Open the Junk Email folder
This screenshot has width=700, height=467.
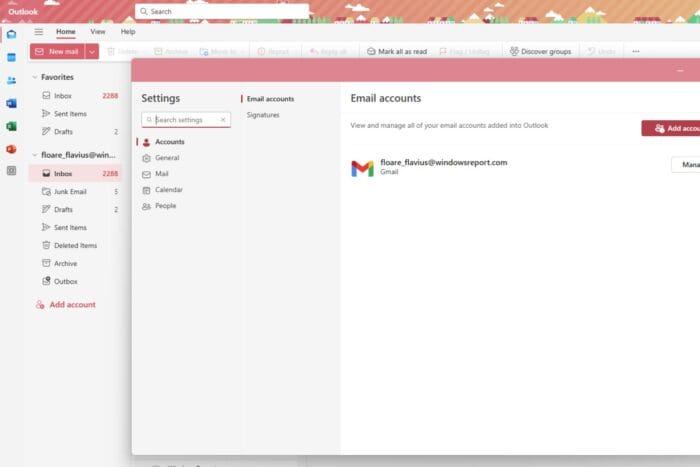pos(75,192)
